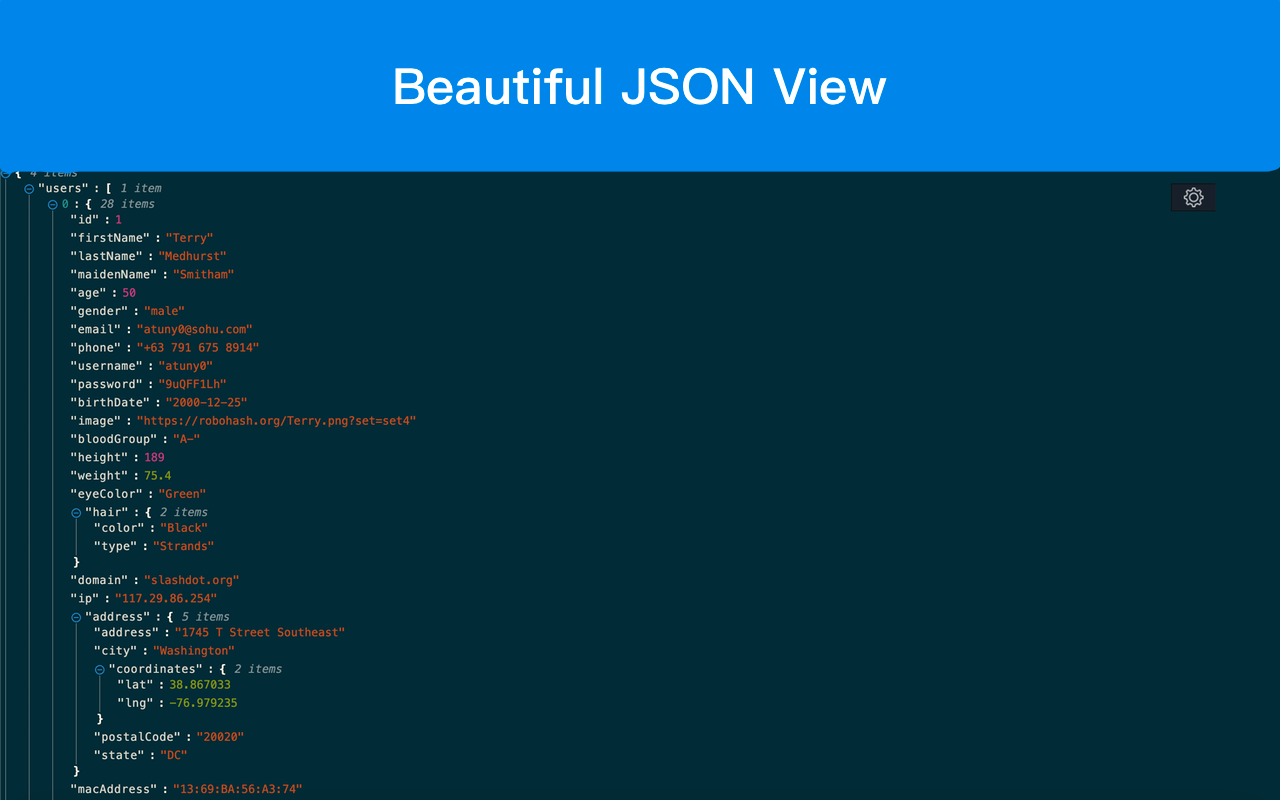Viewport: 1280px width, 800px height.
Task: Select the "firstName" value "Terry"
Action: click(x=189, y=237)
